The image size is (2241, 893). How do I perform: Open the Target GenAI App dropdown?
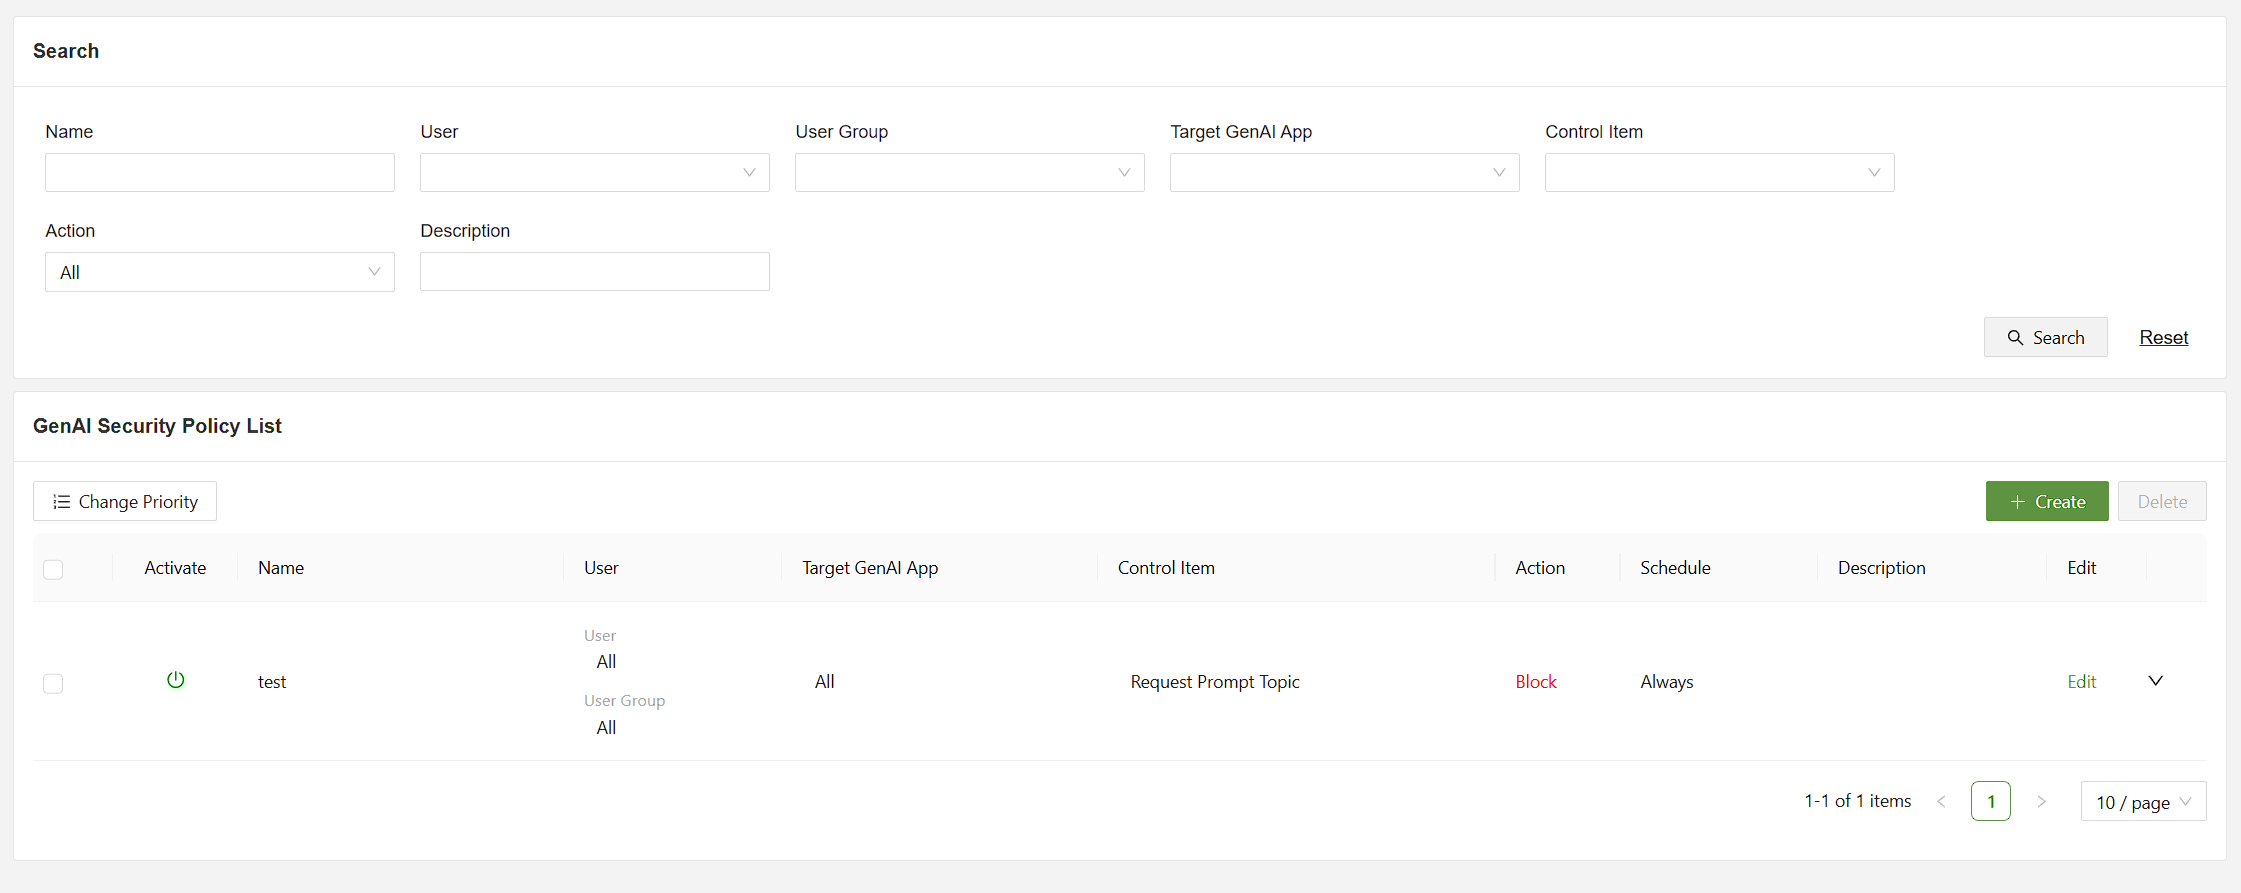point(1344,173)
